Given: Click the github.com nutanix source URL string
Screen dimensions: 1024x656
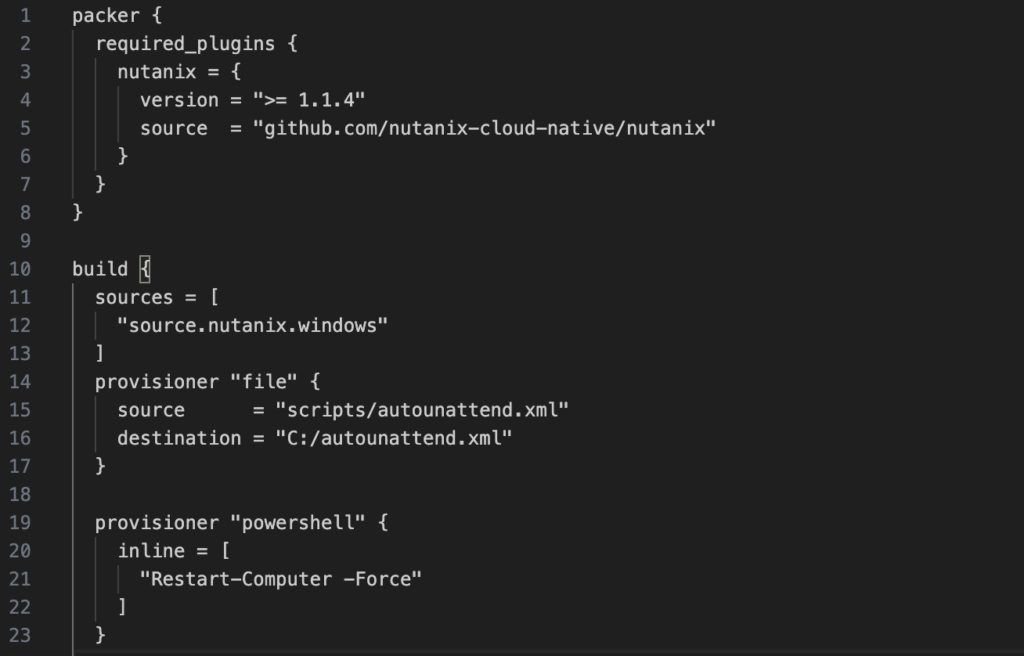Looking at the screenshot, I should (x=485, y=128).
